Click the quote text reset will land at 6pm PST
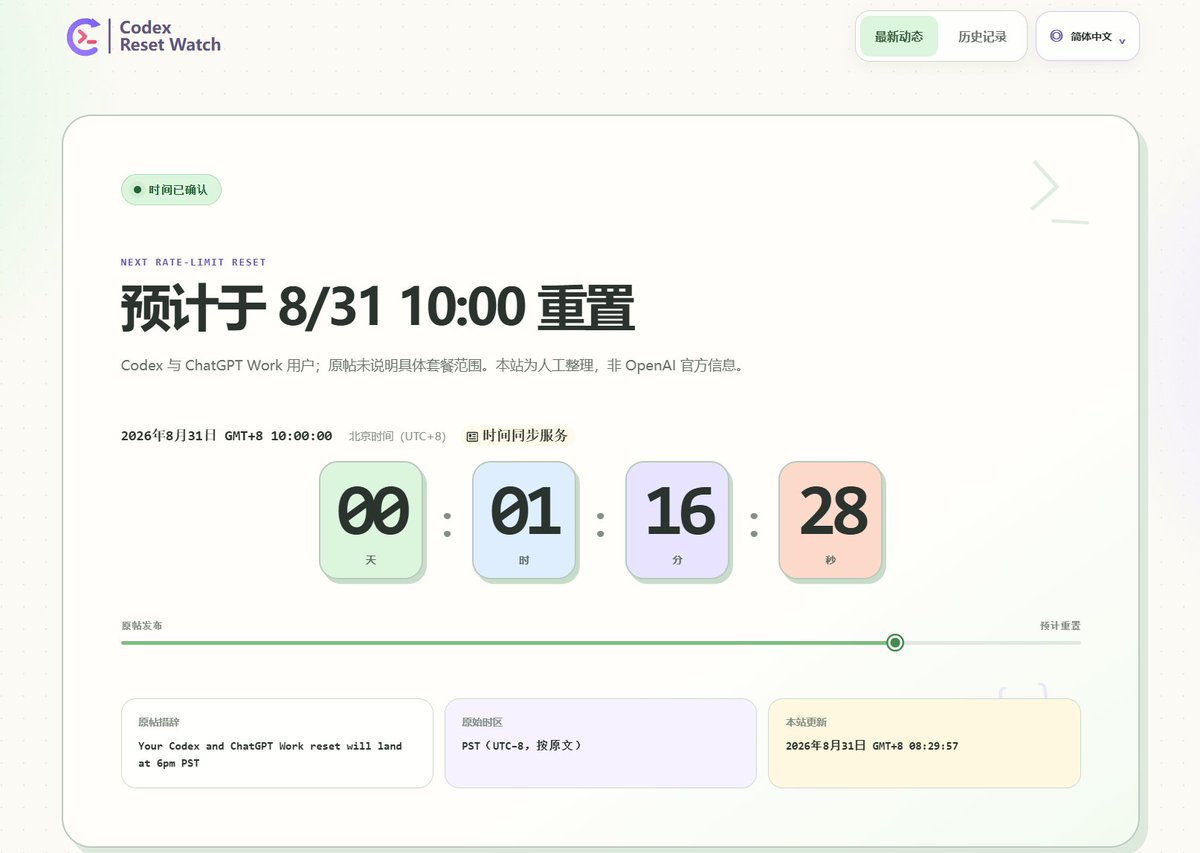Viewport: 1200px width, 853px height. [x=270, y=755]
